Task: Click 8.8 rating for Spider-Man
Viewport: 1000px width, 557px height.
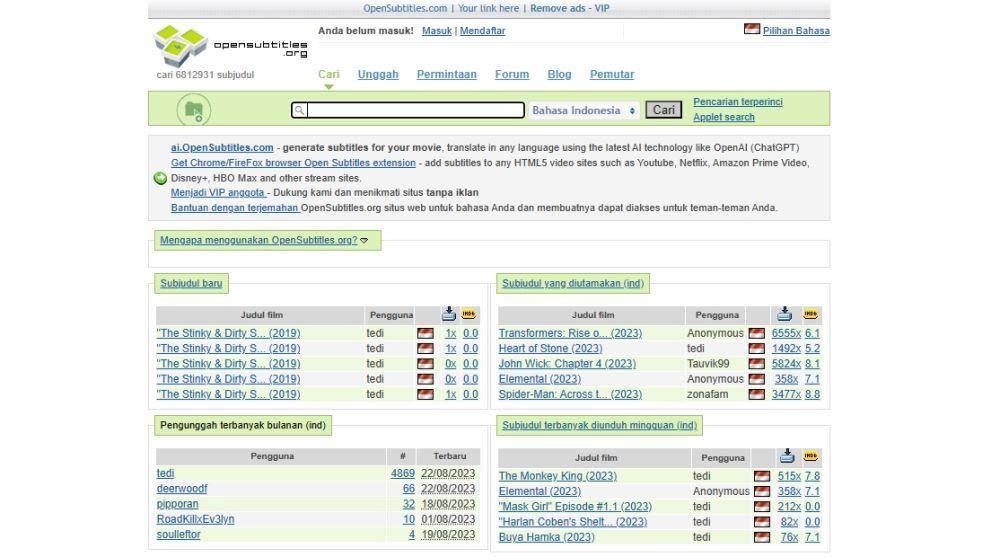Action: pos(812,394)
